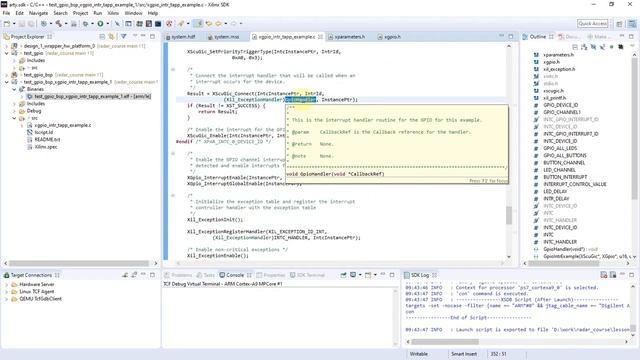Select LED_DELAY in Outline
Viewport: 640px width, 360px height.
[x=555, y=191]
